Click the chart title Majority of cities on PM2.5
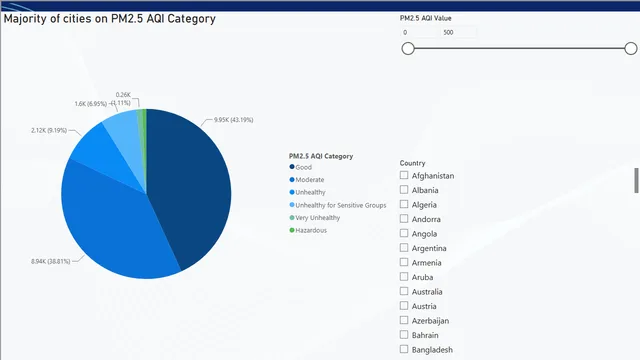Image resolution: width=640 pixels, height=360 pixels. [109, 19]
